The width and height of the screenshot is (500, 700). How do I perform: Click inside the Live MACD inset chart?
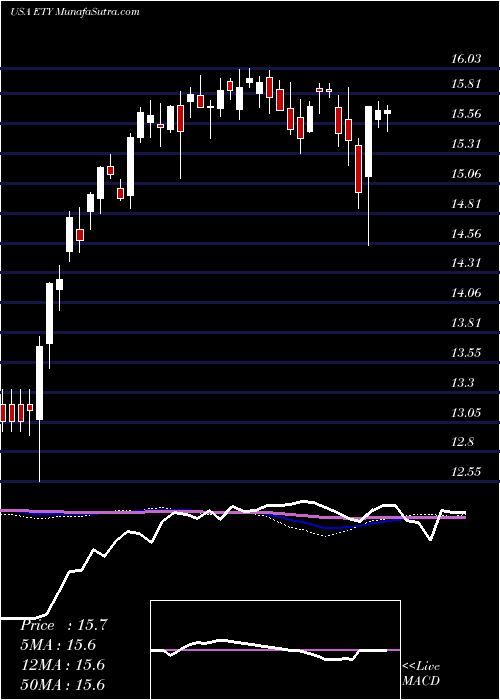point(275,650)
